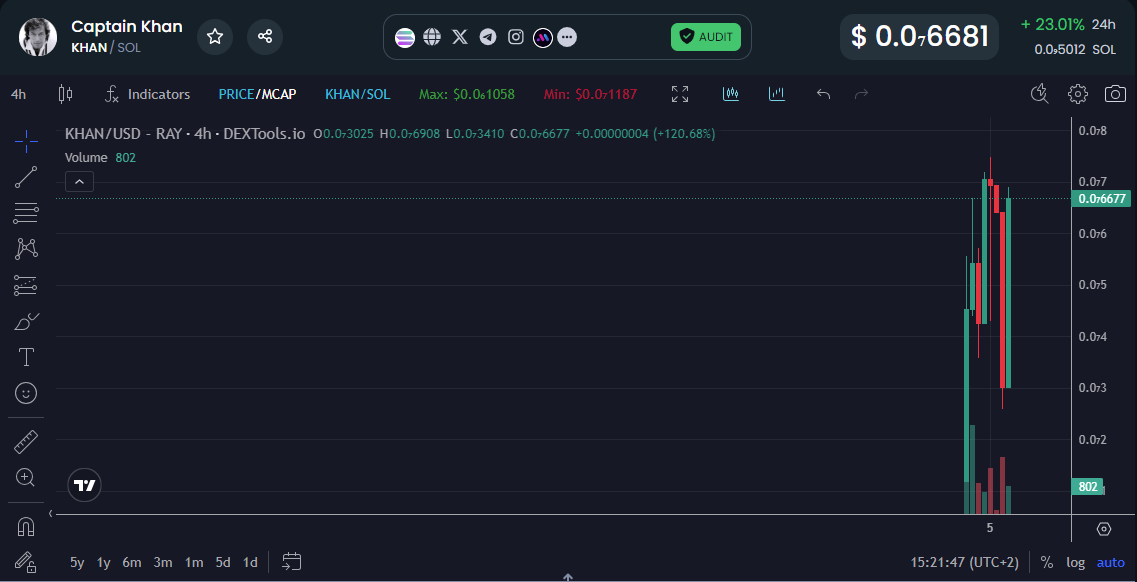
Task: Open the Telegram social link
Action: tap(488, 37)
